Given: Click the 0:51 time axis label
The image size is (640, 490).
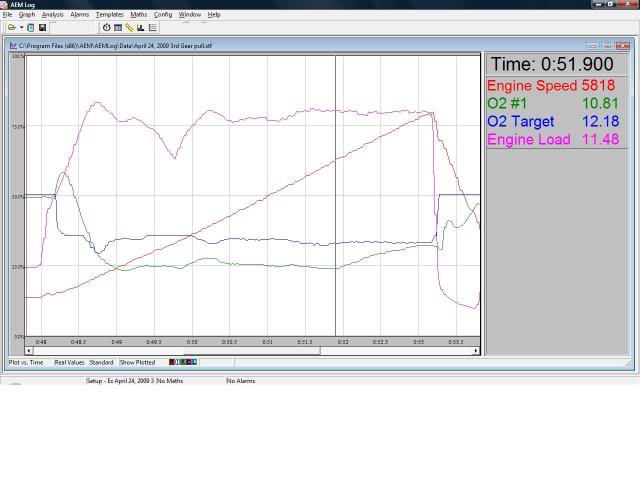Looking at the screenshot, I should [x=268, y=342].
